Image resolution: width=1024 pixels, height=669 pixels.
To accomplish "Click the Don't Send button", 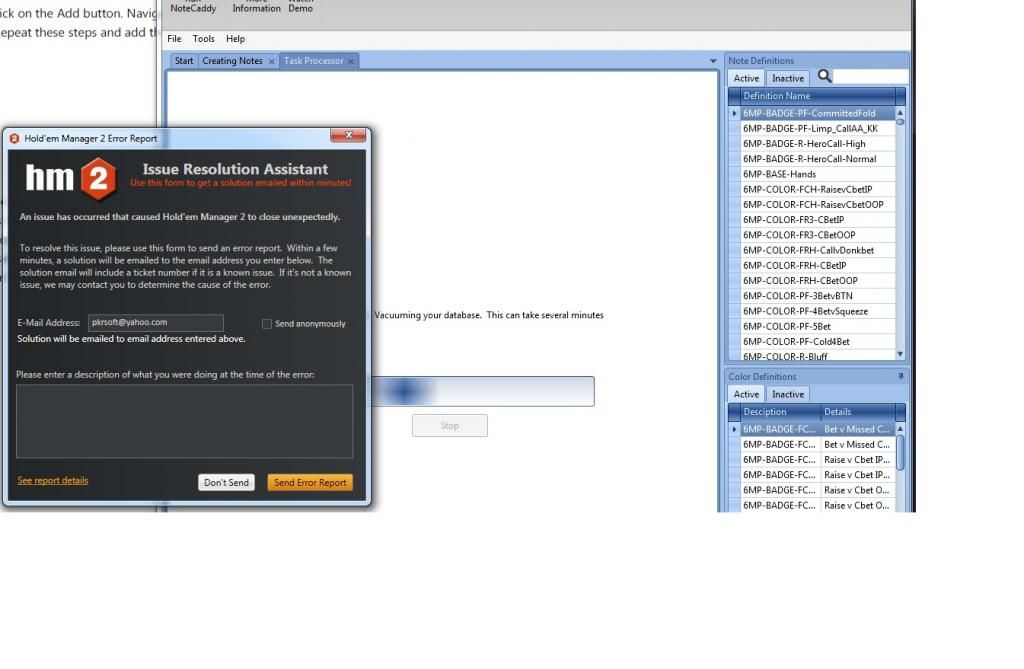I will [226, 483].
